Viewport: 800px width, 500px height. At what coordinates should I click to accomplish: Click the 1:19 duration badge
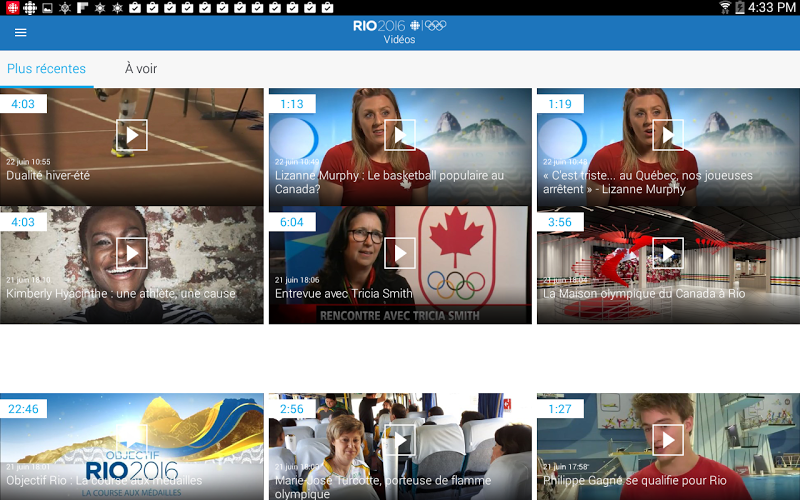tap(560, 104)
